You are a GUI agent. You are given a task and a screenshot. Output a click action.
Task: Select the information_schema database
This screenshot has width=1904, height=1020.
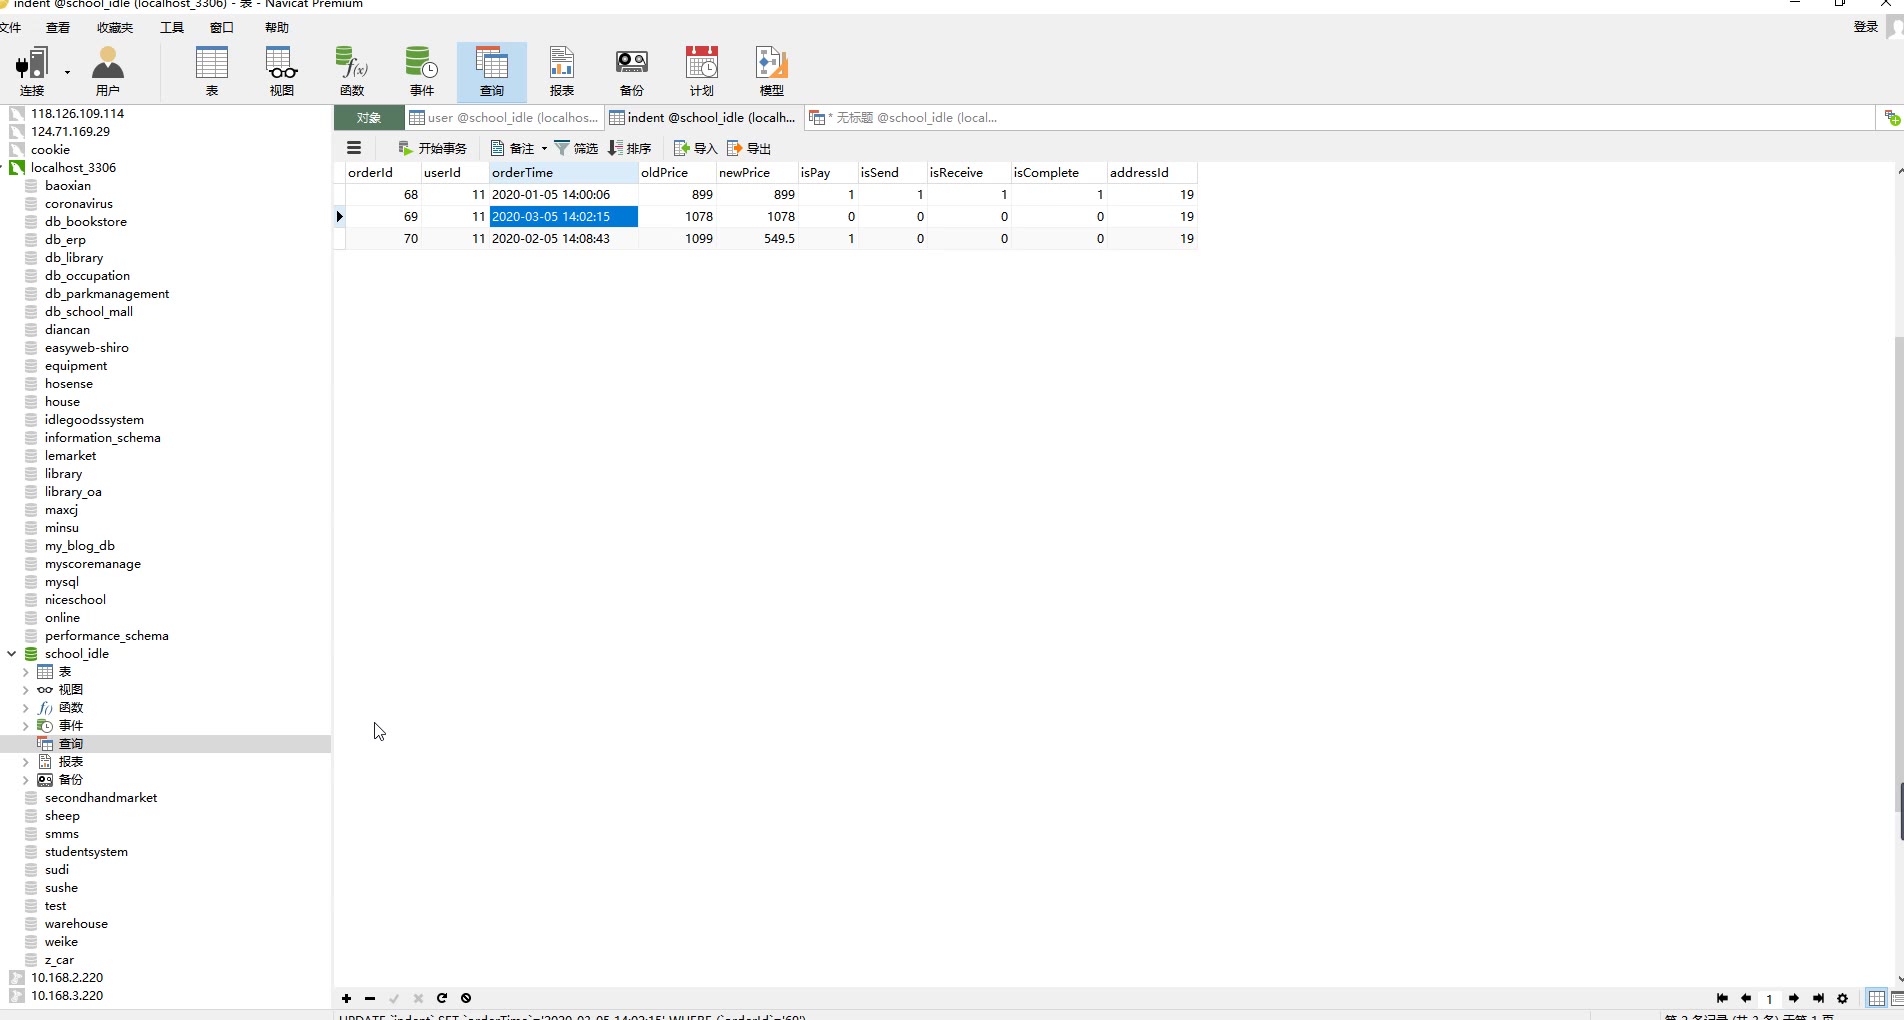(102, 438)
